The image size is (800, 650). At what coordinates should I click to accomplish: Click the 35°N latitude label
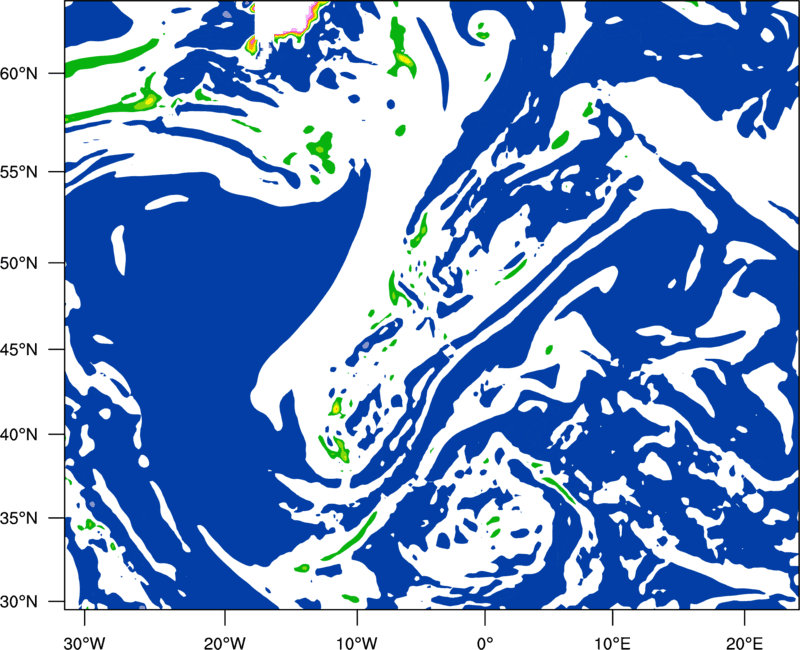point(19,518)
